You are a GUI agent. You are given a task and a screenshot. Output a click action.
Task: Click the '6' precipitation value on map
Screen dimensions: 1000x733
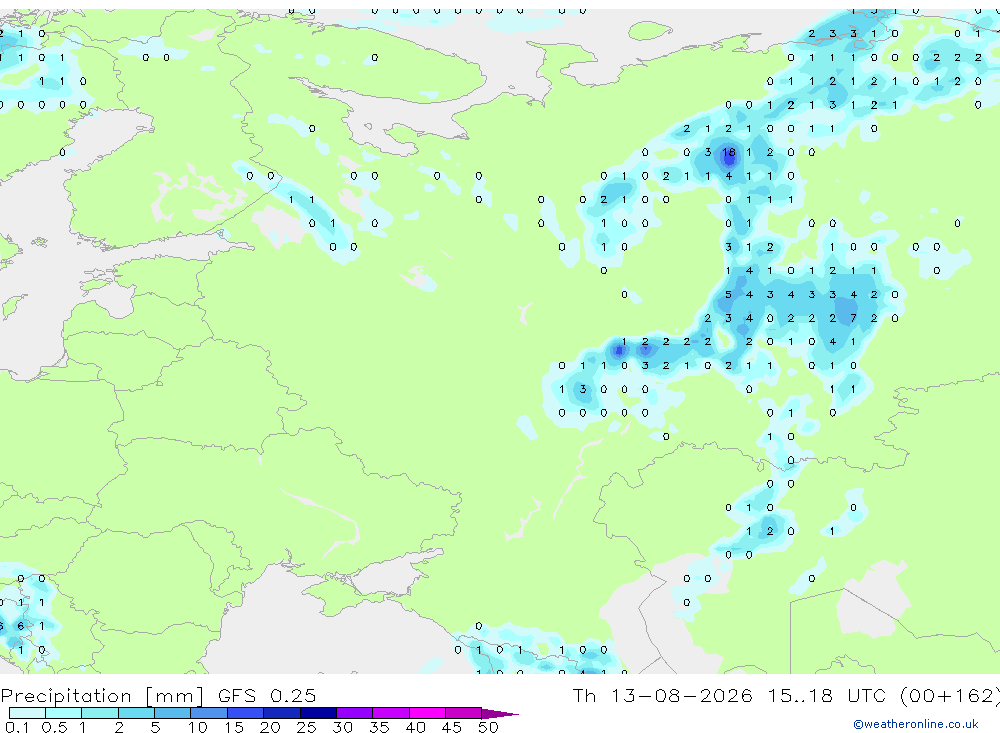(x=20, y=626)
